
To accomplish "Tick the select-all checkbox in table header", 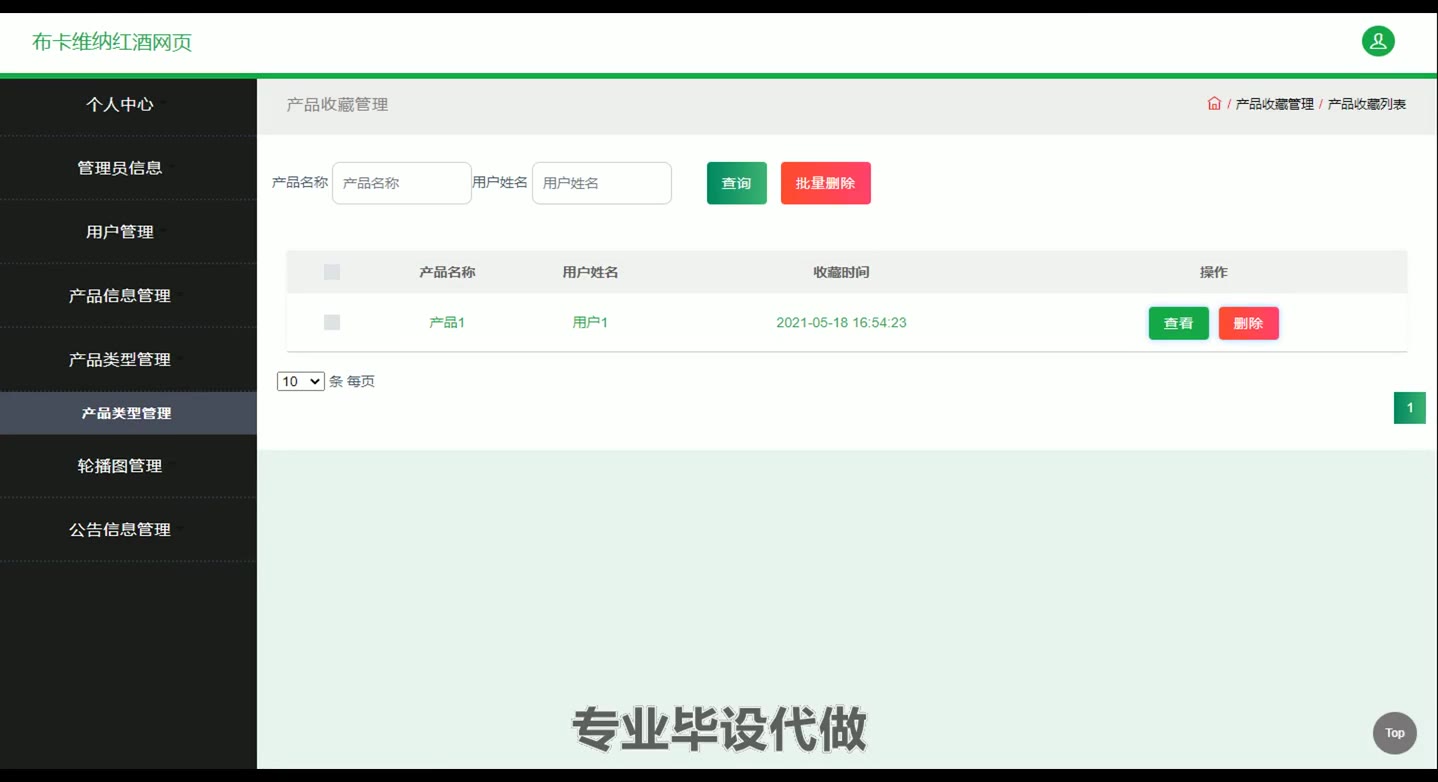I will (332, 272).
